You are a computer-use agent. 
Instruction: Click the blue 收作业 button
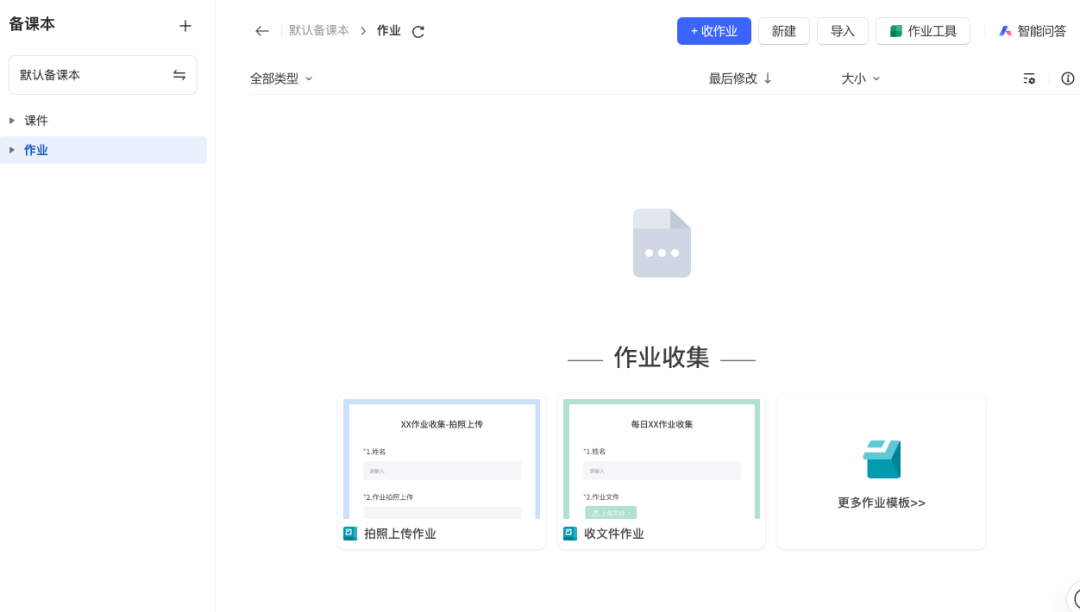click(x=713, y=31)
